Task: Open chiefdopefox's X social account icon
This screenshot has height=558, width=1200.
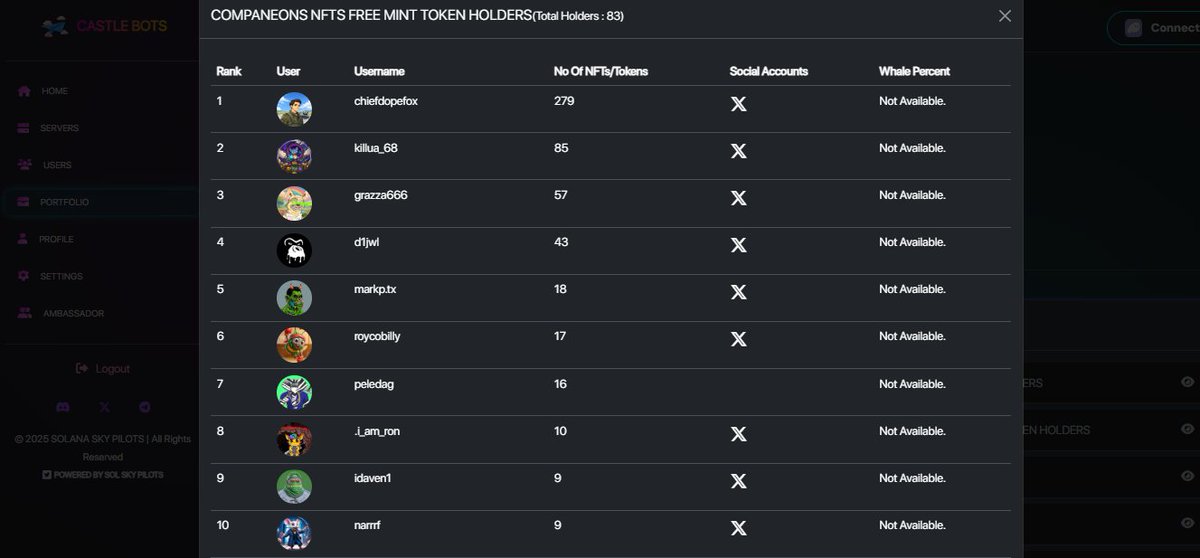Action: (x=738, y=104)
